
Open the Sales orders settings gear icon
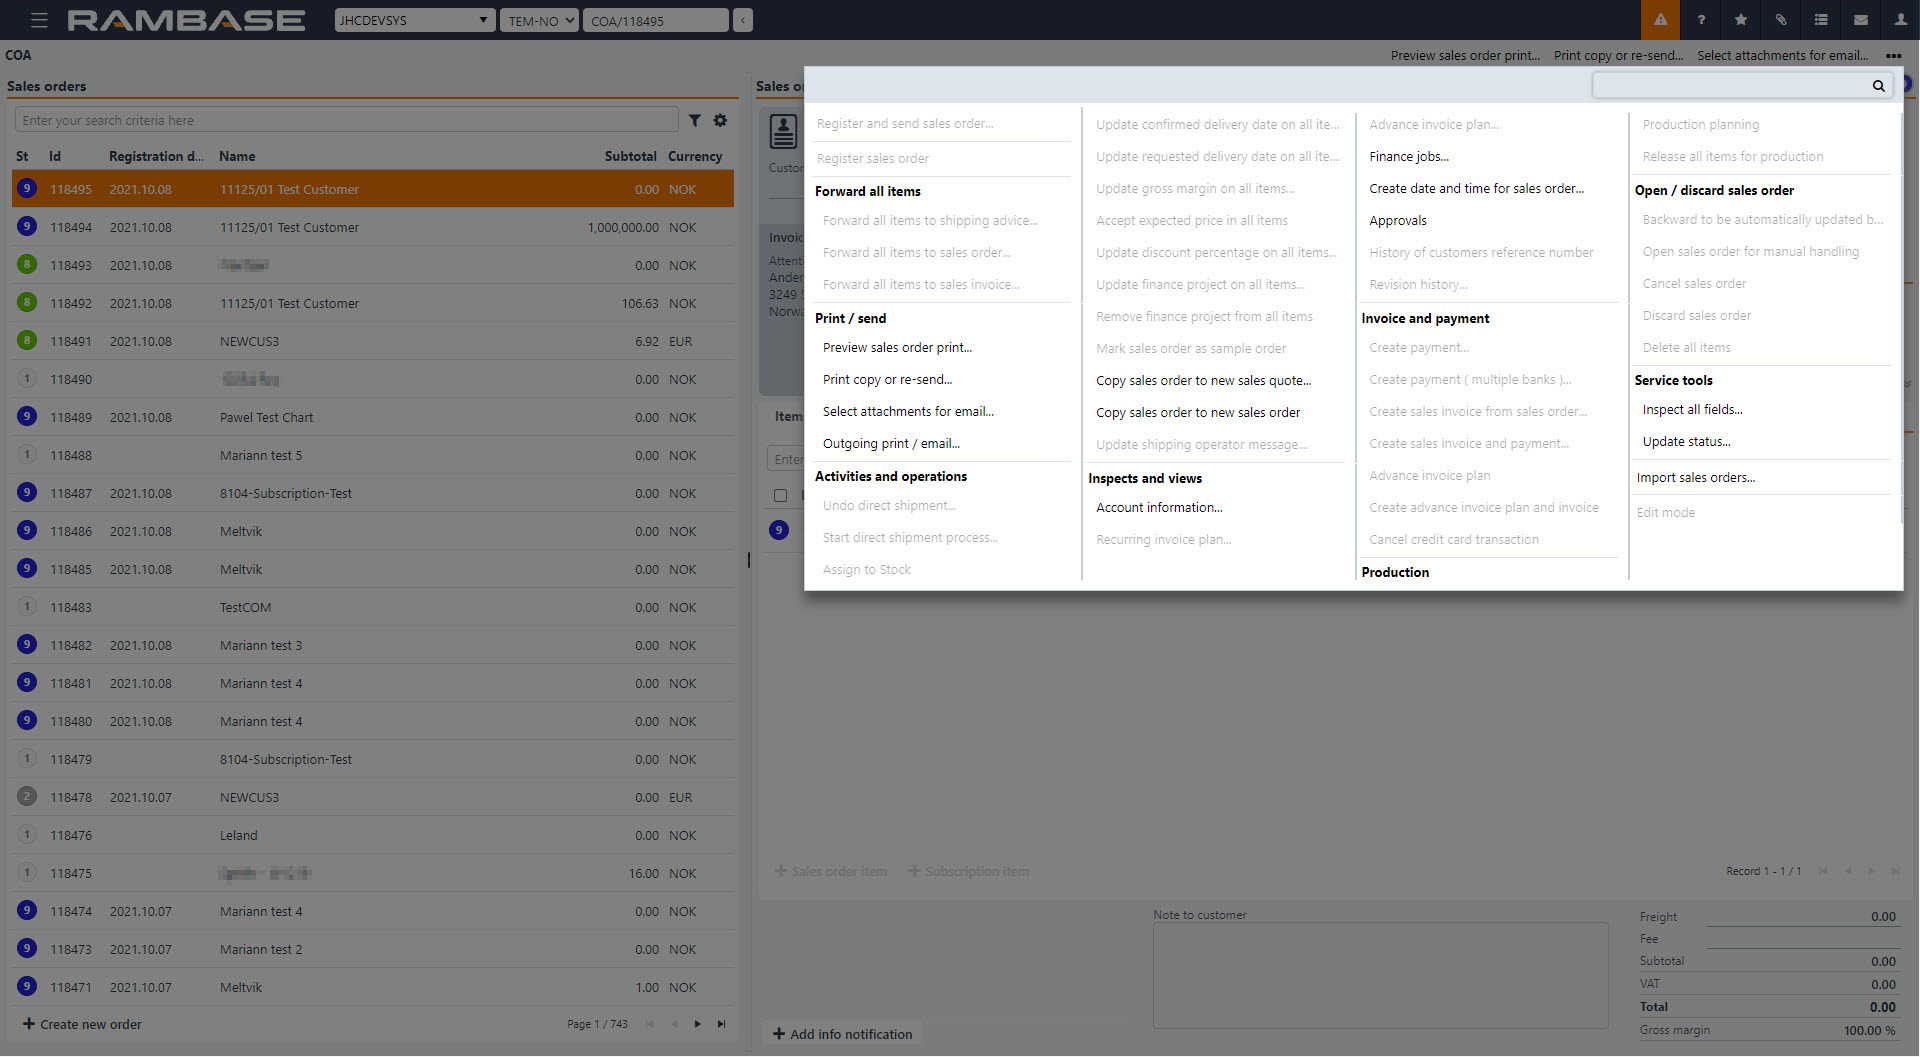721,119
